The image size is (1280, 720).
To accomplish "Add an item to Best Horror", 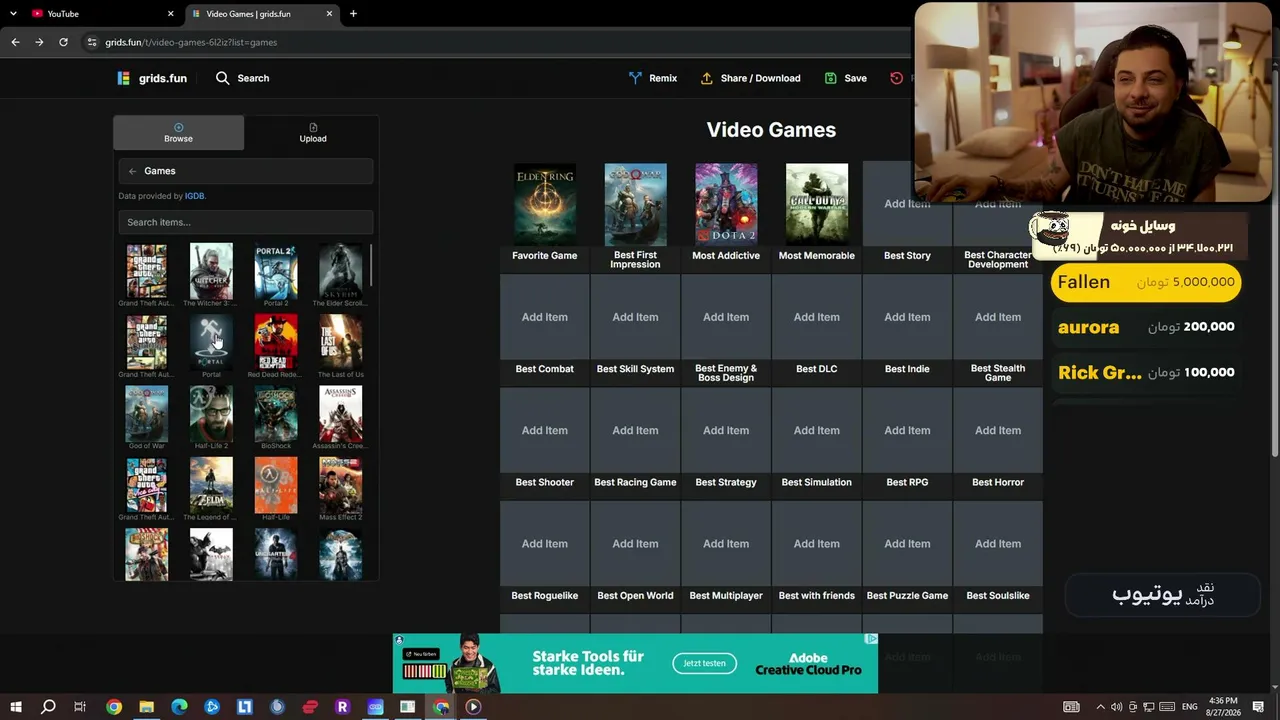I will tap(998, 430).
